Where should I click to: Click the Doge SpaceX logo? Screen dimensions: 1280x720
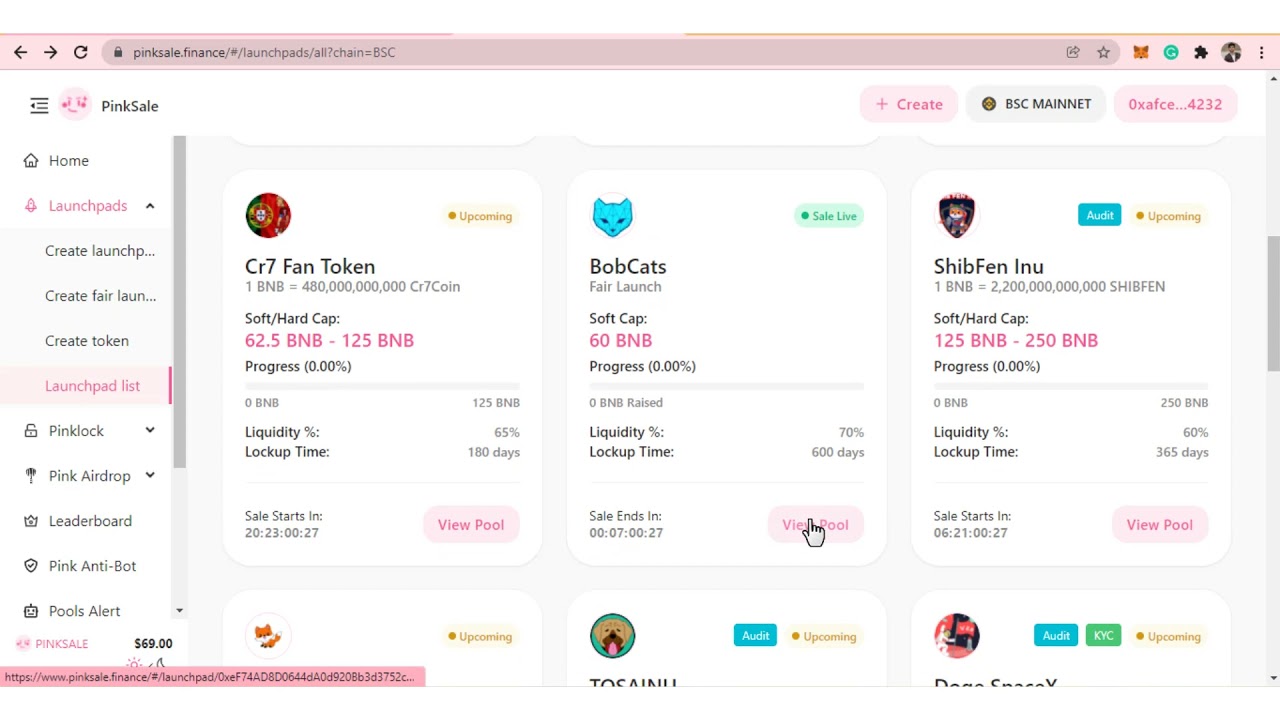point(957,635)
